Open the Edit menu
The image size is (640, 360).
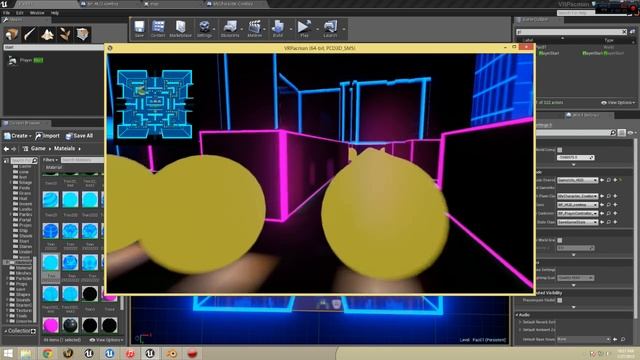[x=20, y=13]
